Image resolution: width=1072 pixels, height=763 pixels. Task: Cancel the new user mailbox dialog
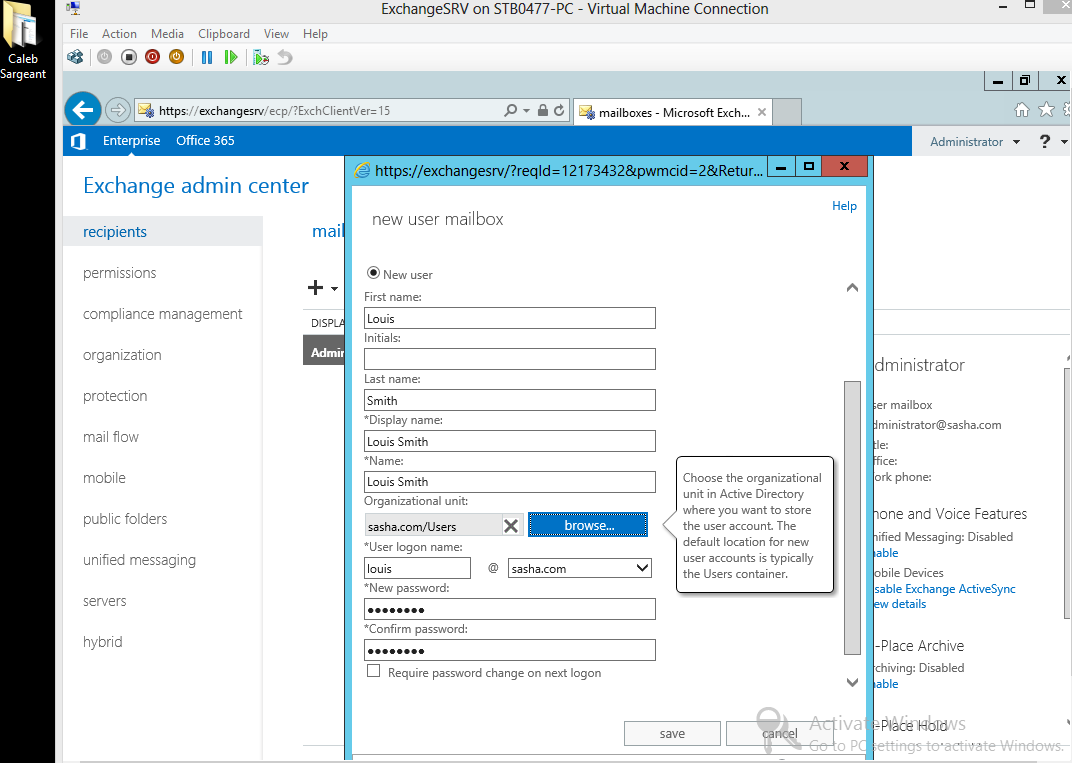(779, 733)
